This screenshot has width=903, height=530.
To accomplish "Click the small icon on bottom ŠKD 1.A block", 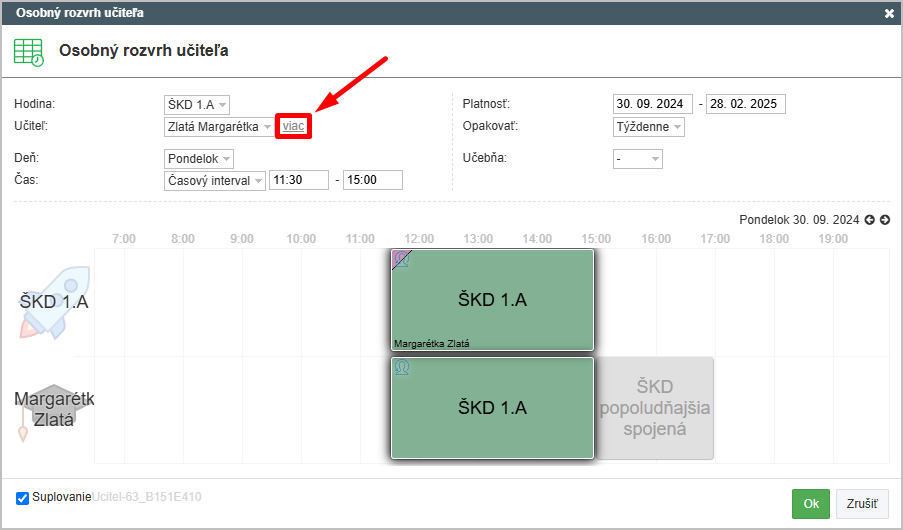I will 401,368.
